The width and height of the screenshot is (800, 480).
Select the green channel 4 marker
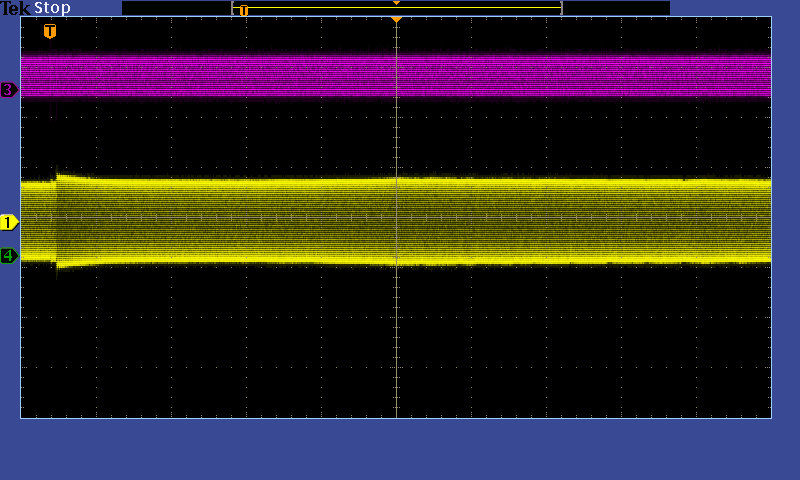[x=9, y=256]
